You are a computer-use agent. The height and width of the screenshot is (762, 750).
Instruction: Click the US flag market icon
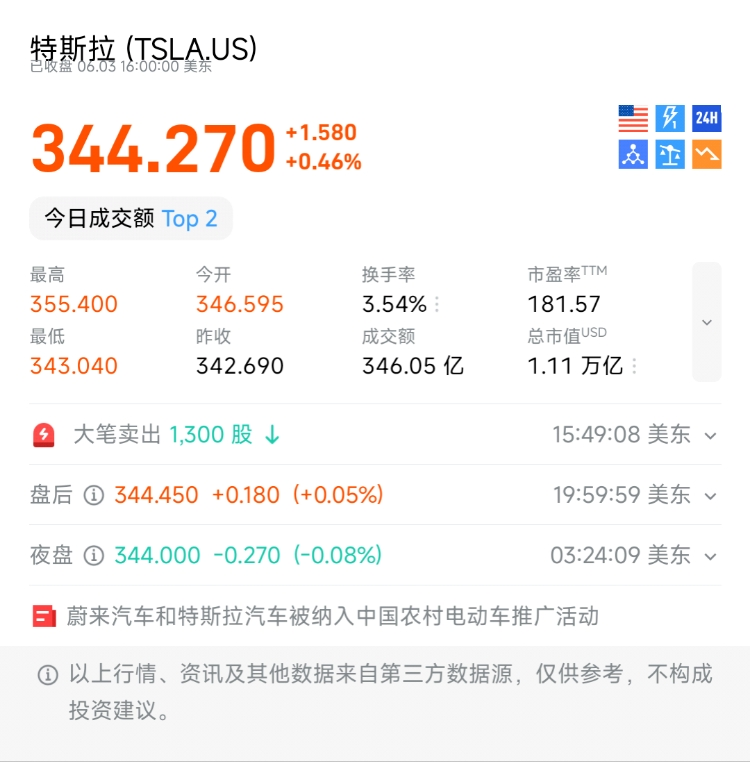[633, 119]
